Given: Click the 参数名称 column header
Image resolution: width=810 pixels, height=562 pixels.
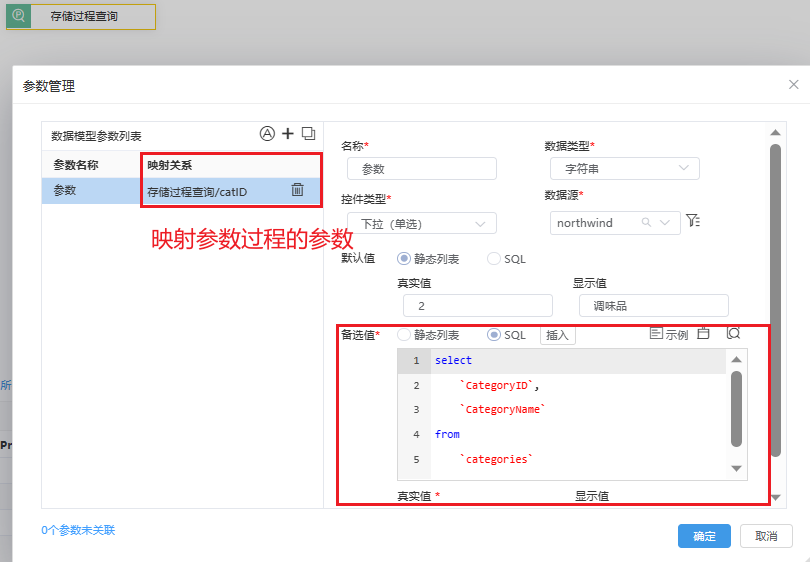Looking at the screenshot, I should click(76, 165).
